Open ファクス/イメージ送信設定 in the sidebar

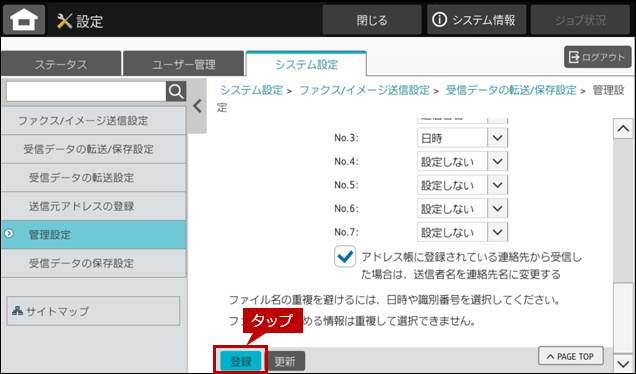[93, 120]
